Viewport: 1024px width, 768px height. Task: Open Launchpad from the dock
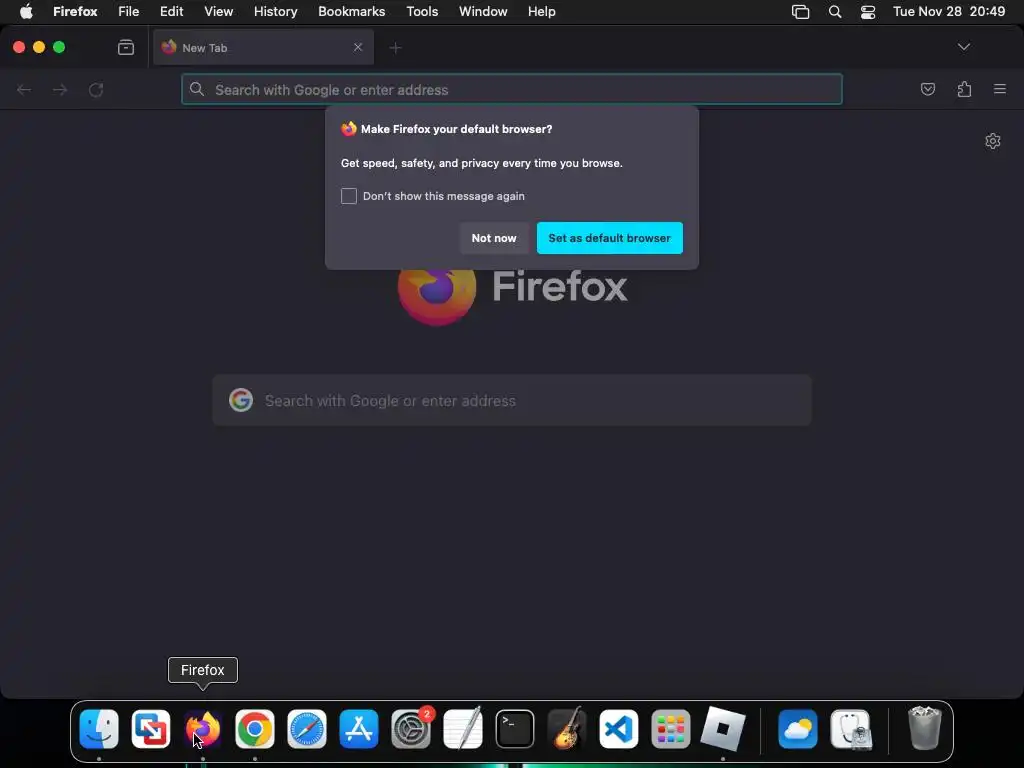pyautogui.click(x=671, y=729)
